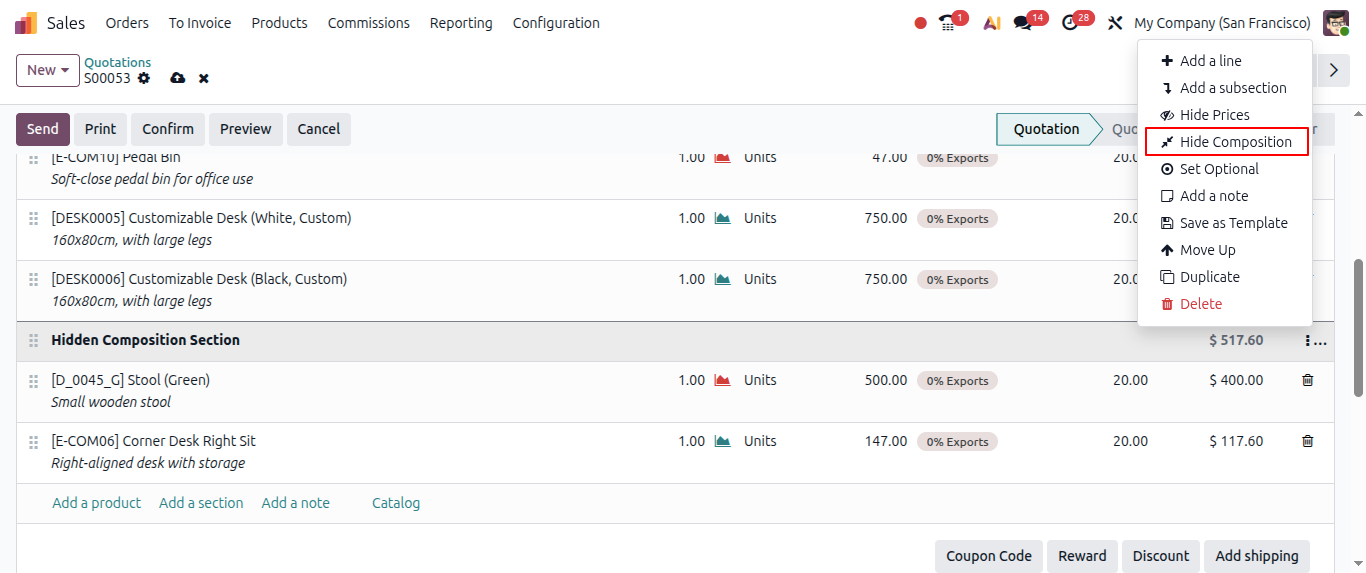Toggle Set Optional in the section menu

1224,169
